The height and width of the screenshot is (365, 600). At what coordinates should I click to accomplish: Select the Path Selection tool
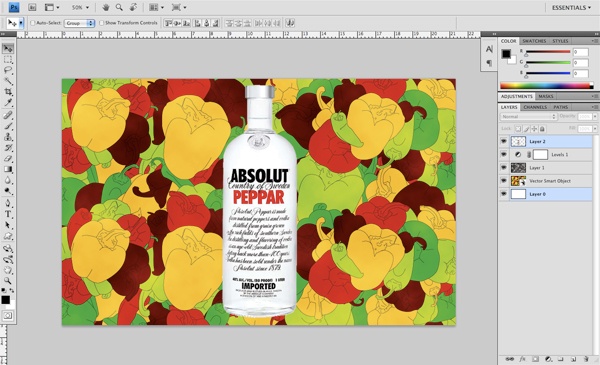(x=8, y=225)
